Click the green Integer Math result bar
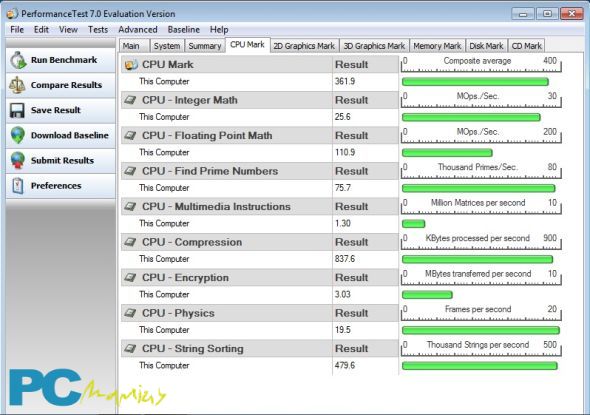The width and height of the screenshot is (590, 415). (471, 117)
